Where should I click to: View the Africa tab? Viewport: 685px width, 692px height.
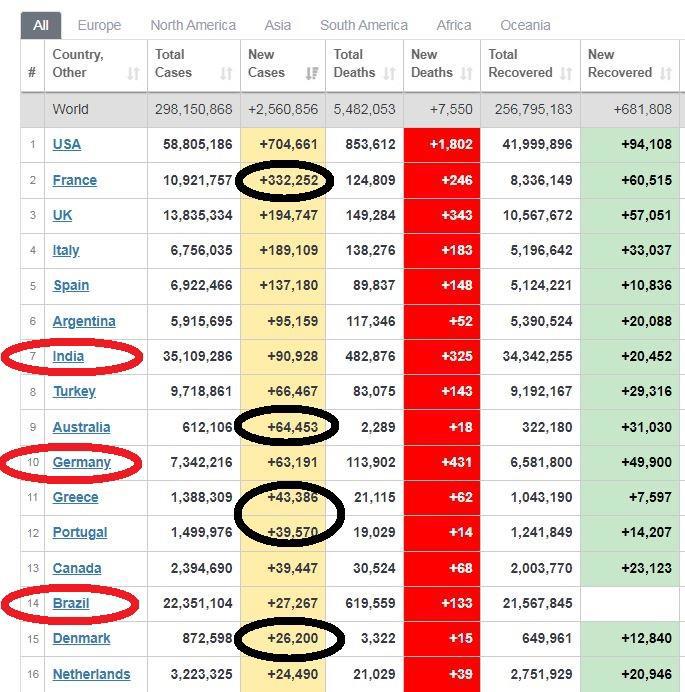coord(455,25)
